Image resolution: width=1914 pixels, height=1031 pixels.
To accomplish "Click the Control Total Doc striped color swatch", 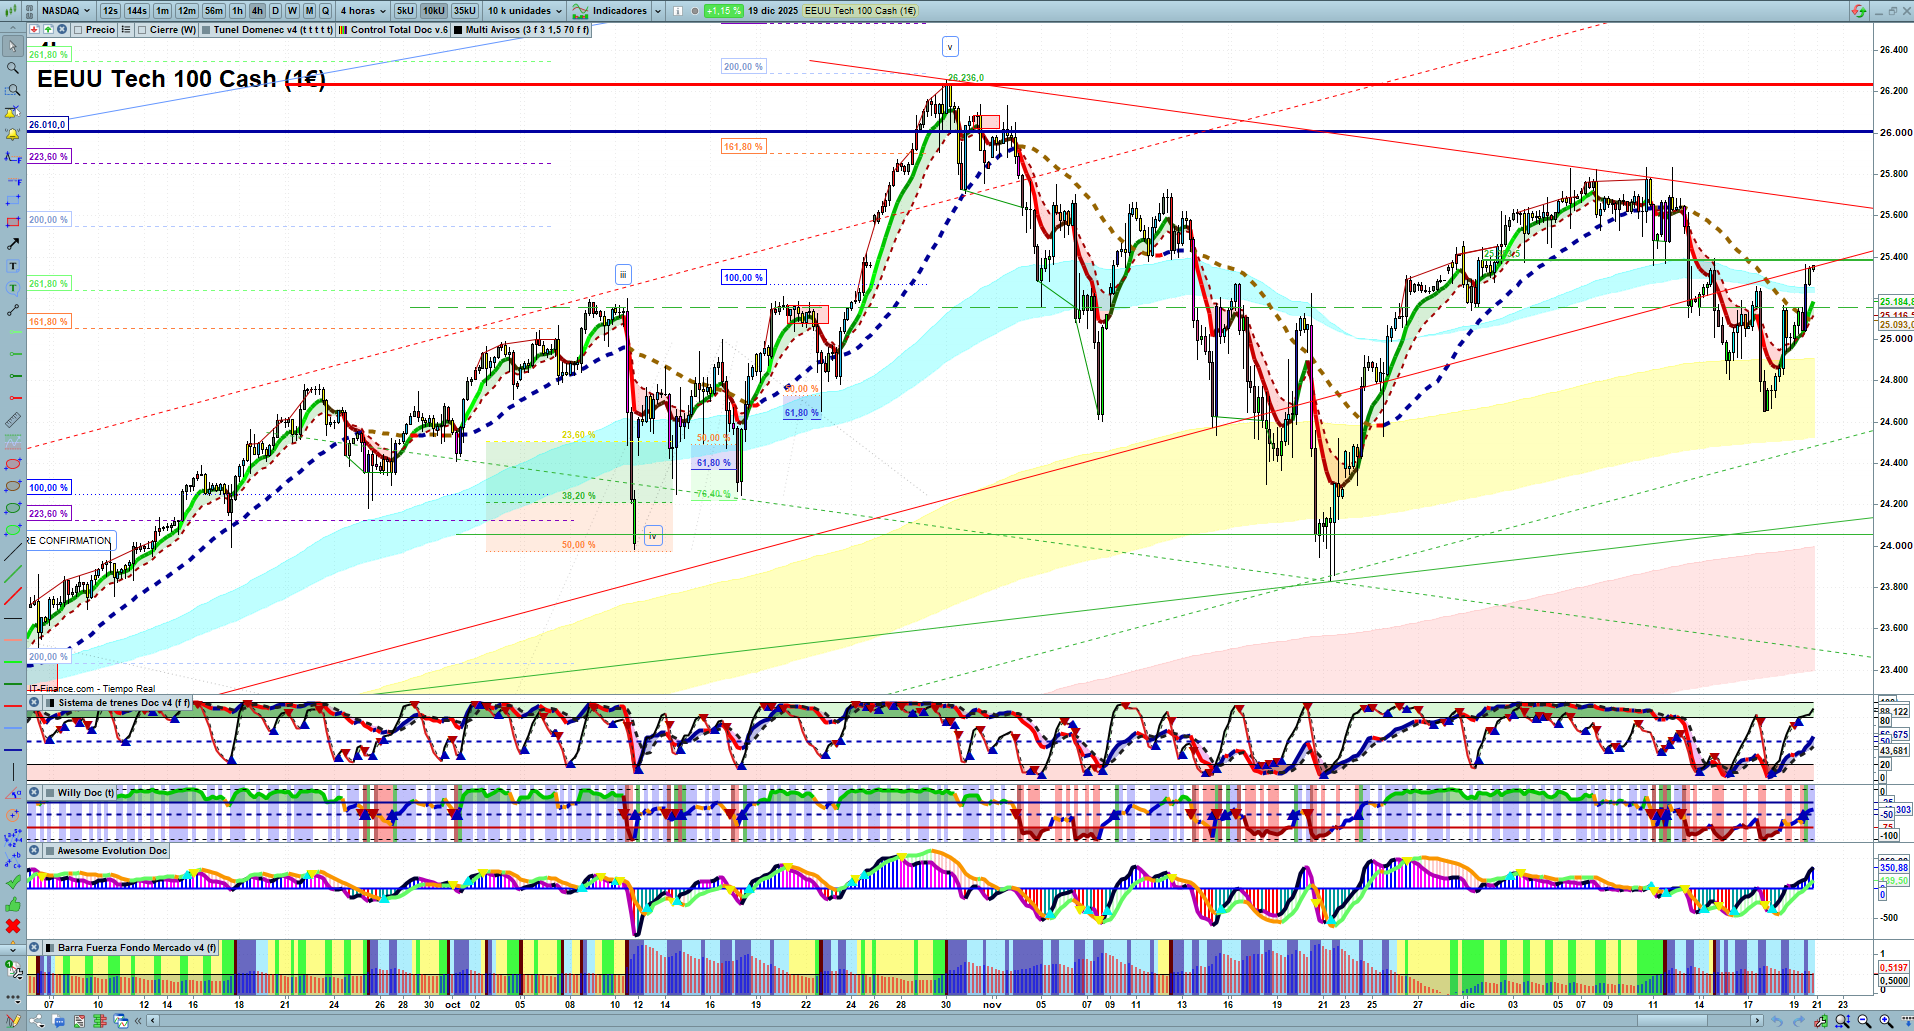I will 343,30.
